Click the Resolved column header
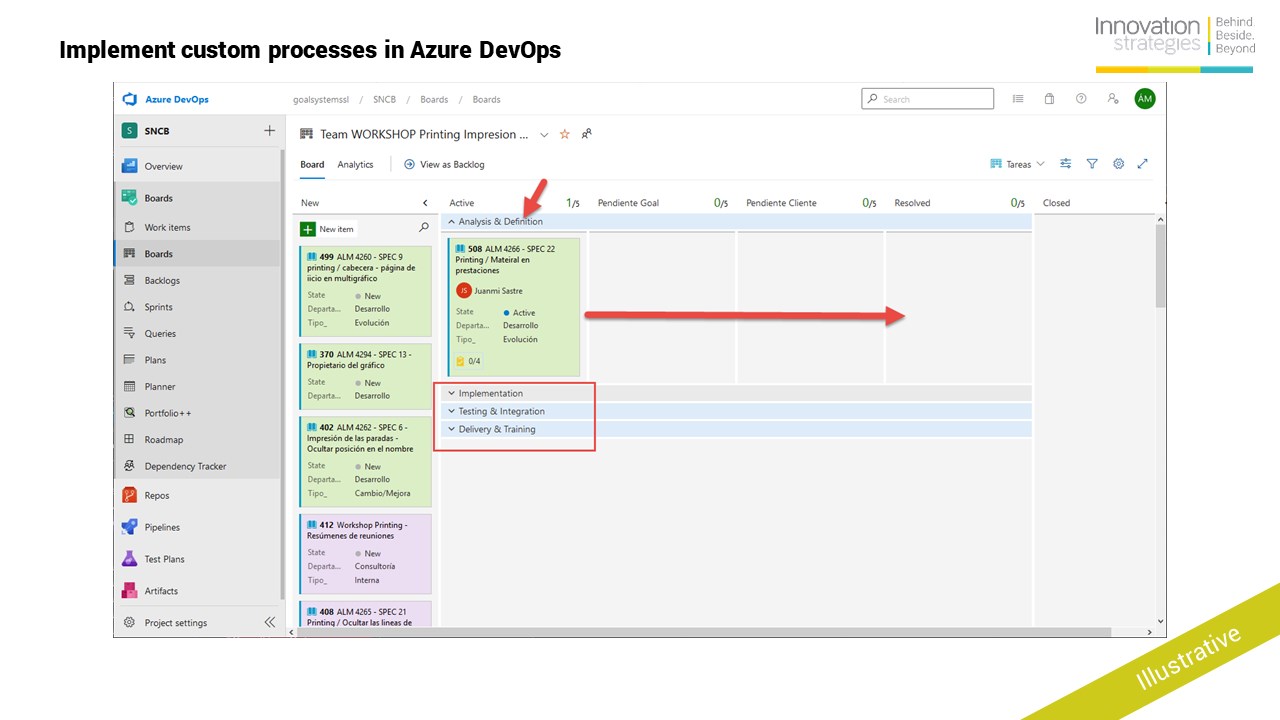The image size is (1280, 720). (912, 203)
